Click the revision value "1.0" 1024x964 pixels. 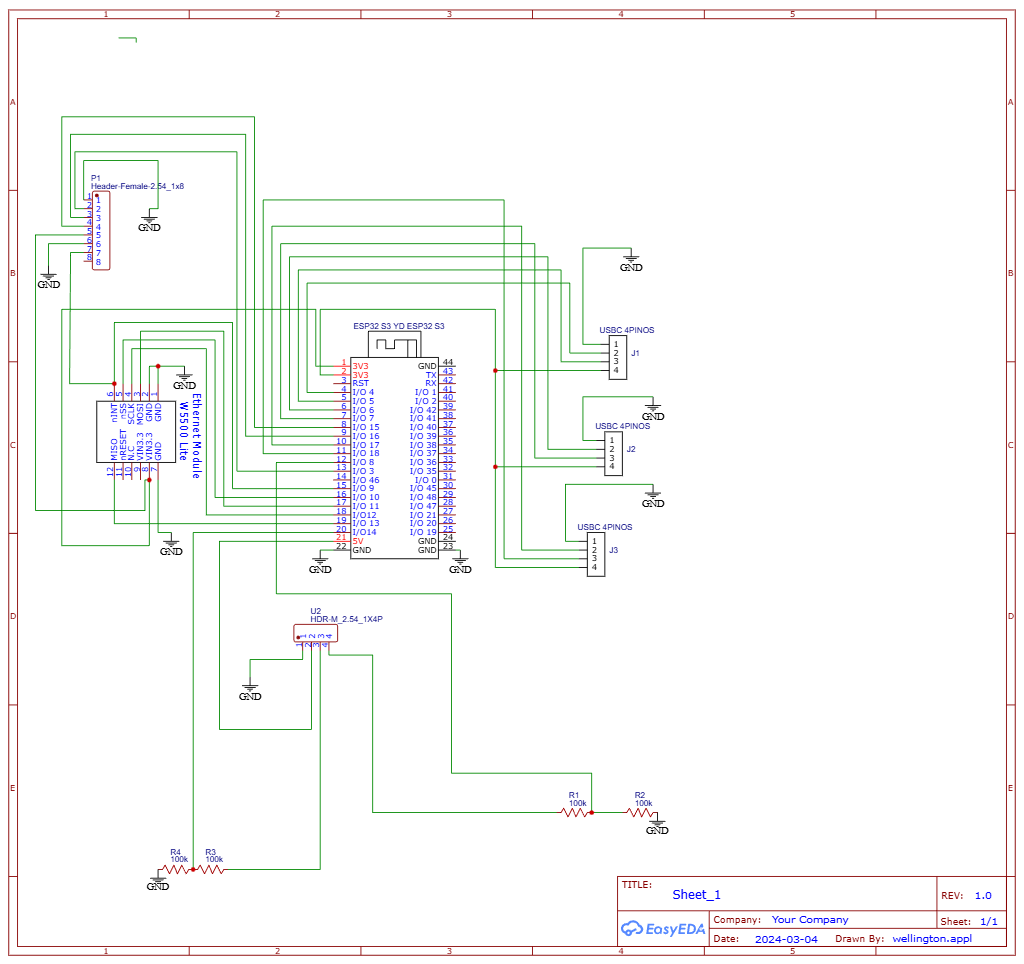pos(983,895)
